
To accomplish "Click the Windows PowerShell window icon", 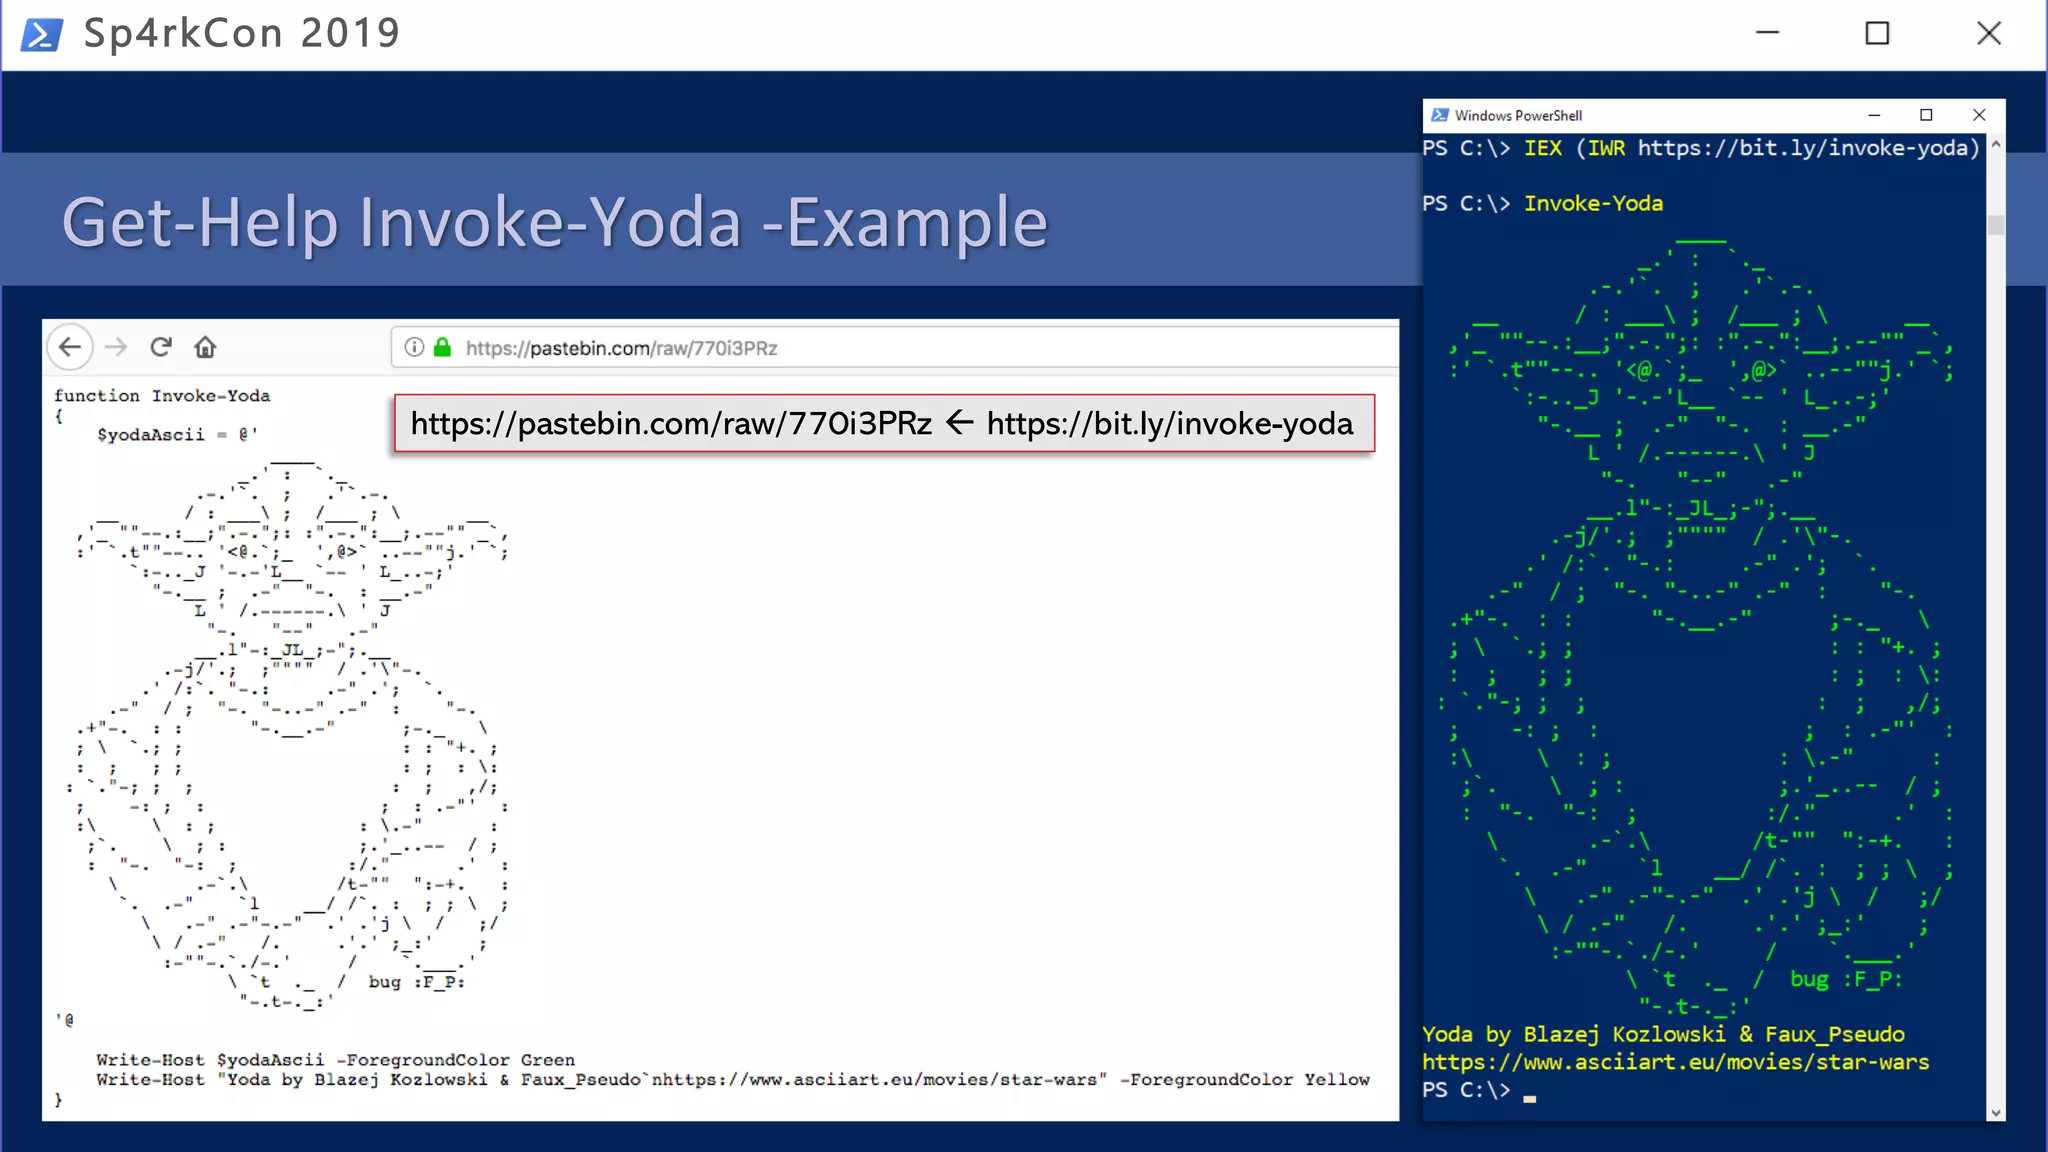I will (x=1439, y=115).
